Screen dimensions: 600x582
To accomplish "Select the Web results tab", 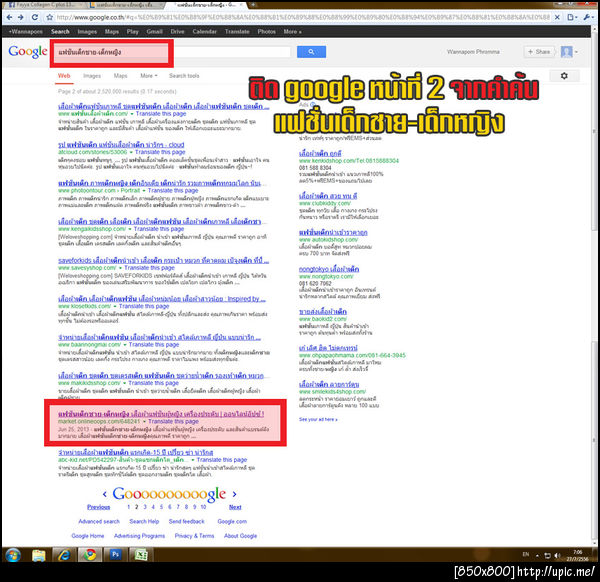I will tap(64, 76).
